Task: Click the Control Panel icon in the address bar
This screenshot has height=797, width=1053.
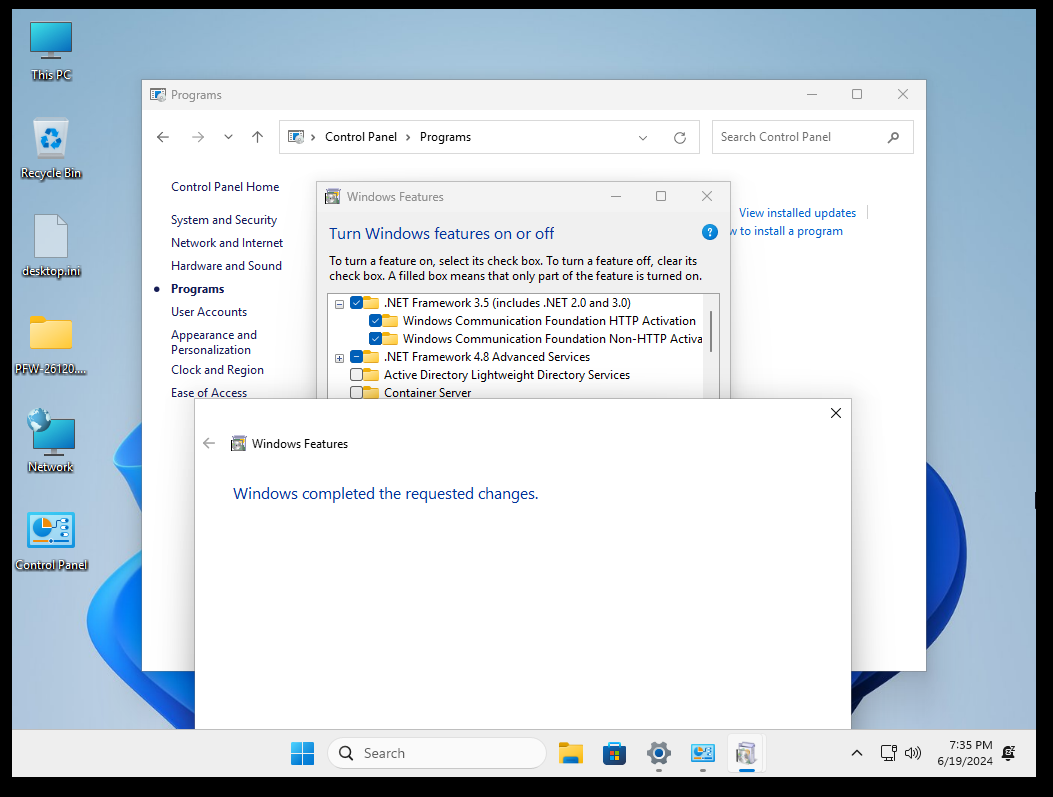Action: tap(295, 137)
